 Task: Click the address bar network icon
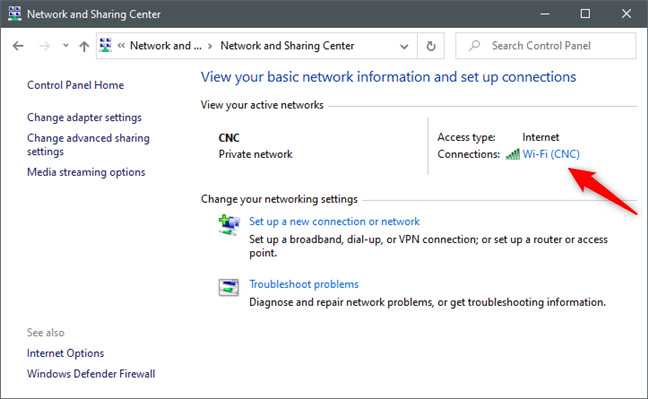(x=106, y=45)
